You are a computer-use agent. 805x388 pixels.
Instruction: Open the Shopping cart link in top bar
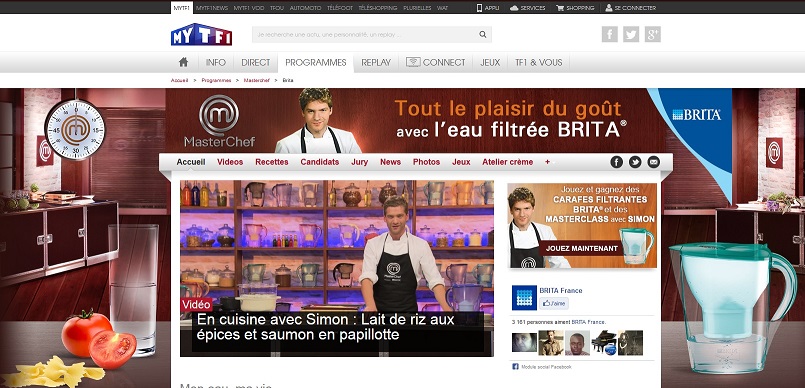coord(575,8)
